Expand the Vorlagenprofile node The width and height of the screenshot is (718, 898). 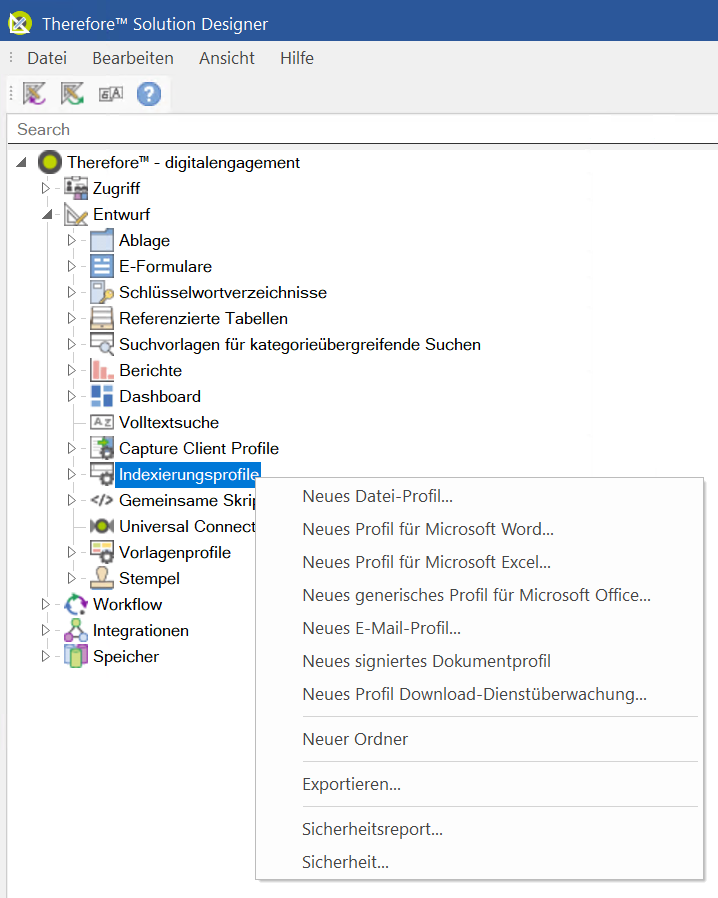[71, 552]
